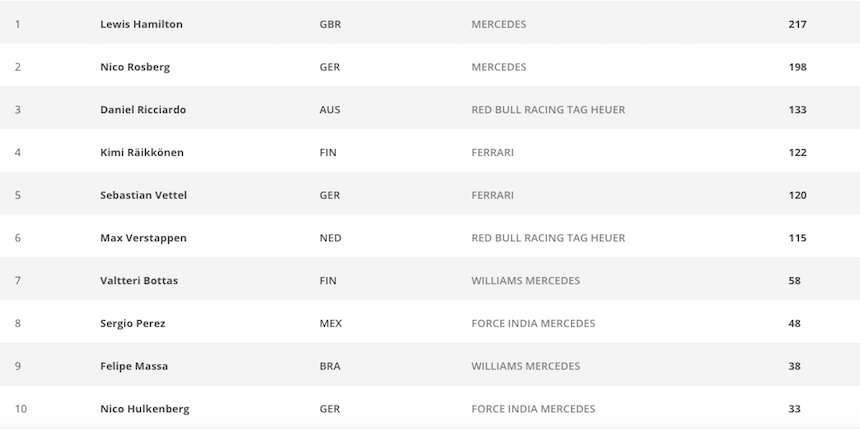Click the AUS nationality code
Screen dimensions: 860x429
(330, 110)
